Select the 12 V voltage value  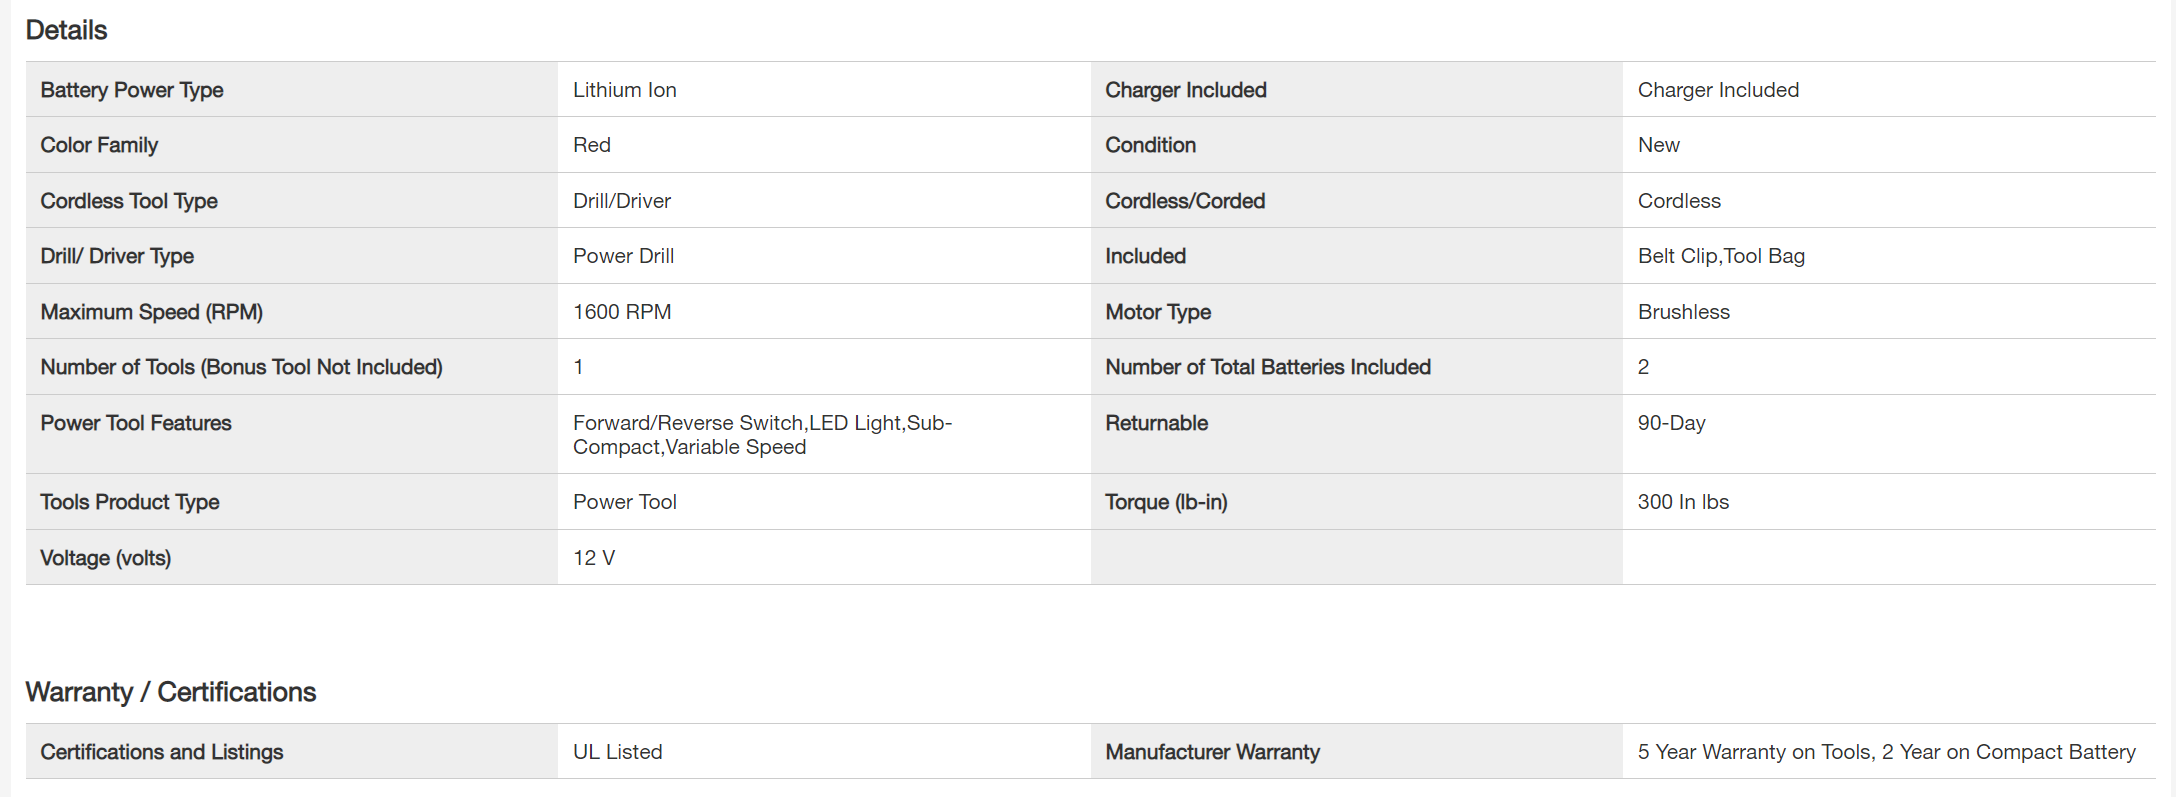(x=593, y=558)
